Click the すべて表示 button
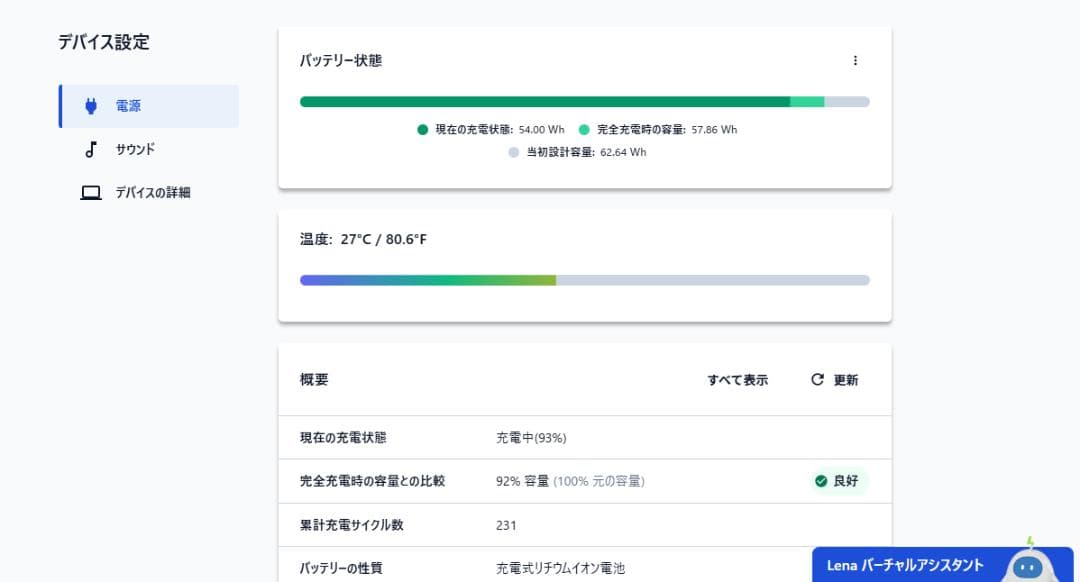This screenshot has width=1080, height=582. click(737, 380)
